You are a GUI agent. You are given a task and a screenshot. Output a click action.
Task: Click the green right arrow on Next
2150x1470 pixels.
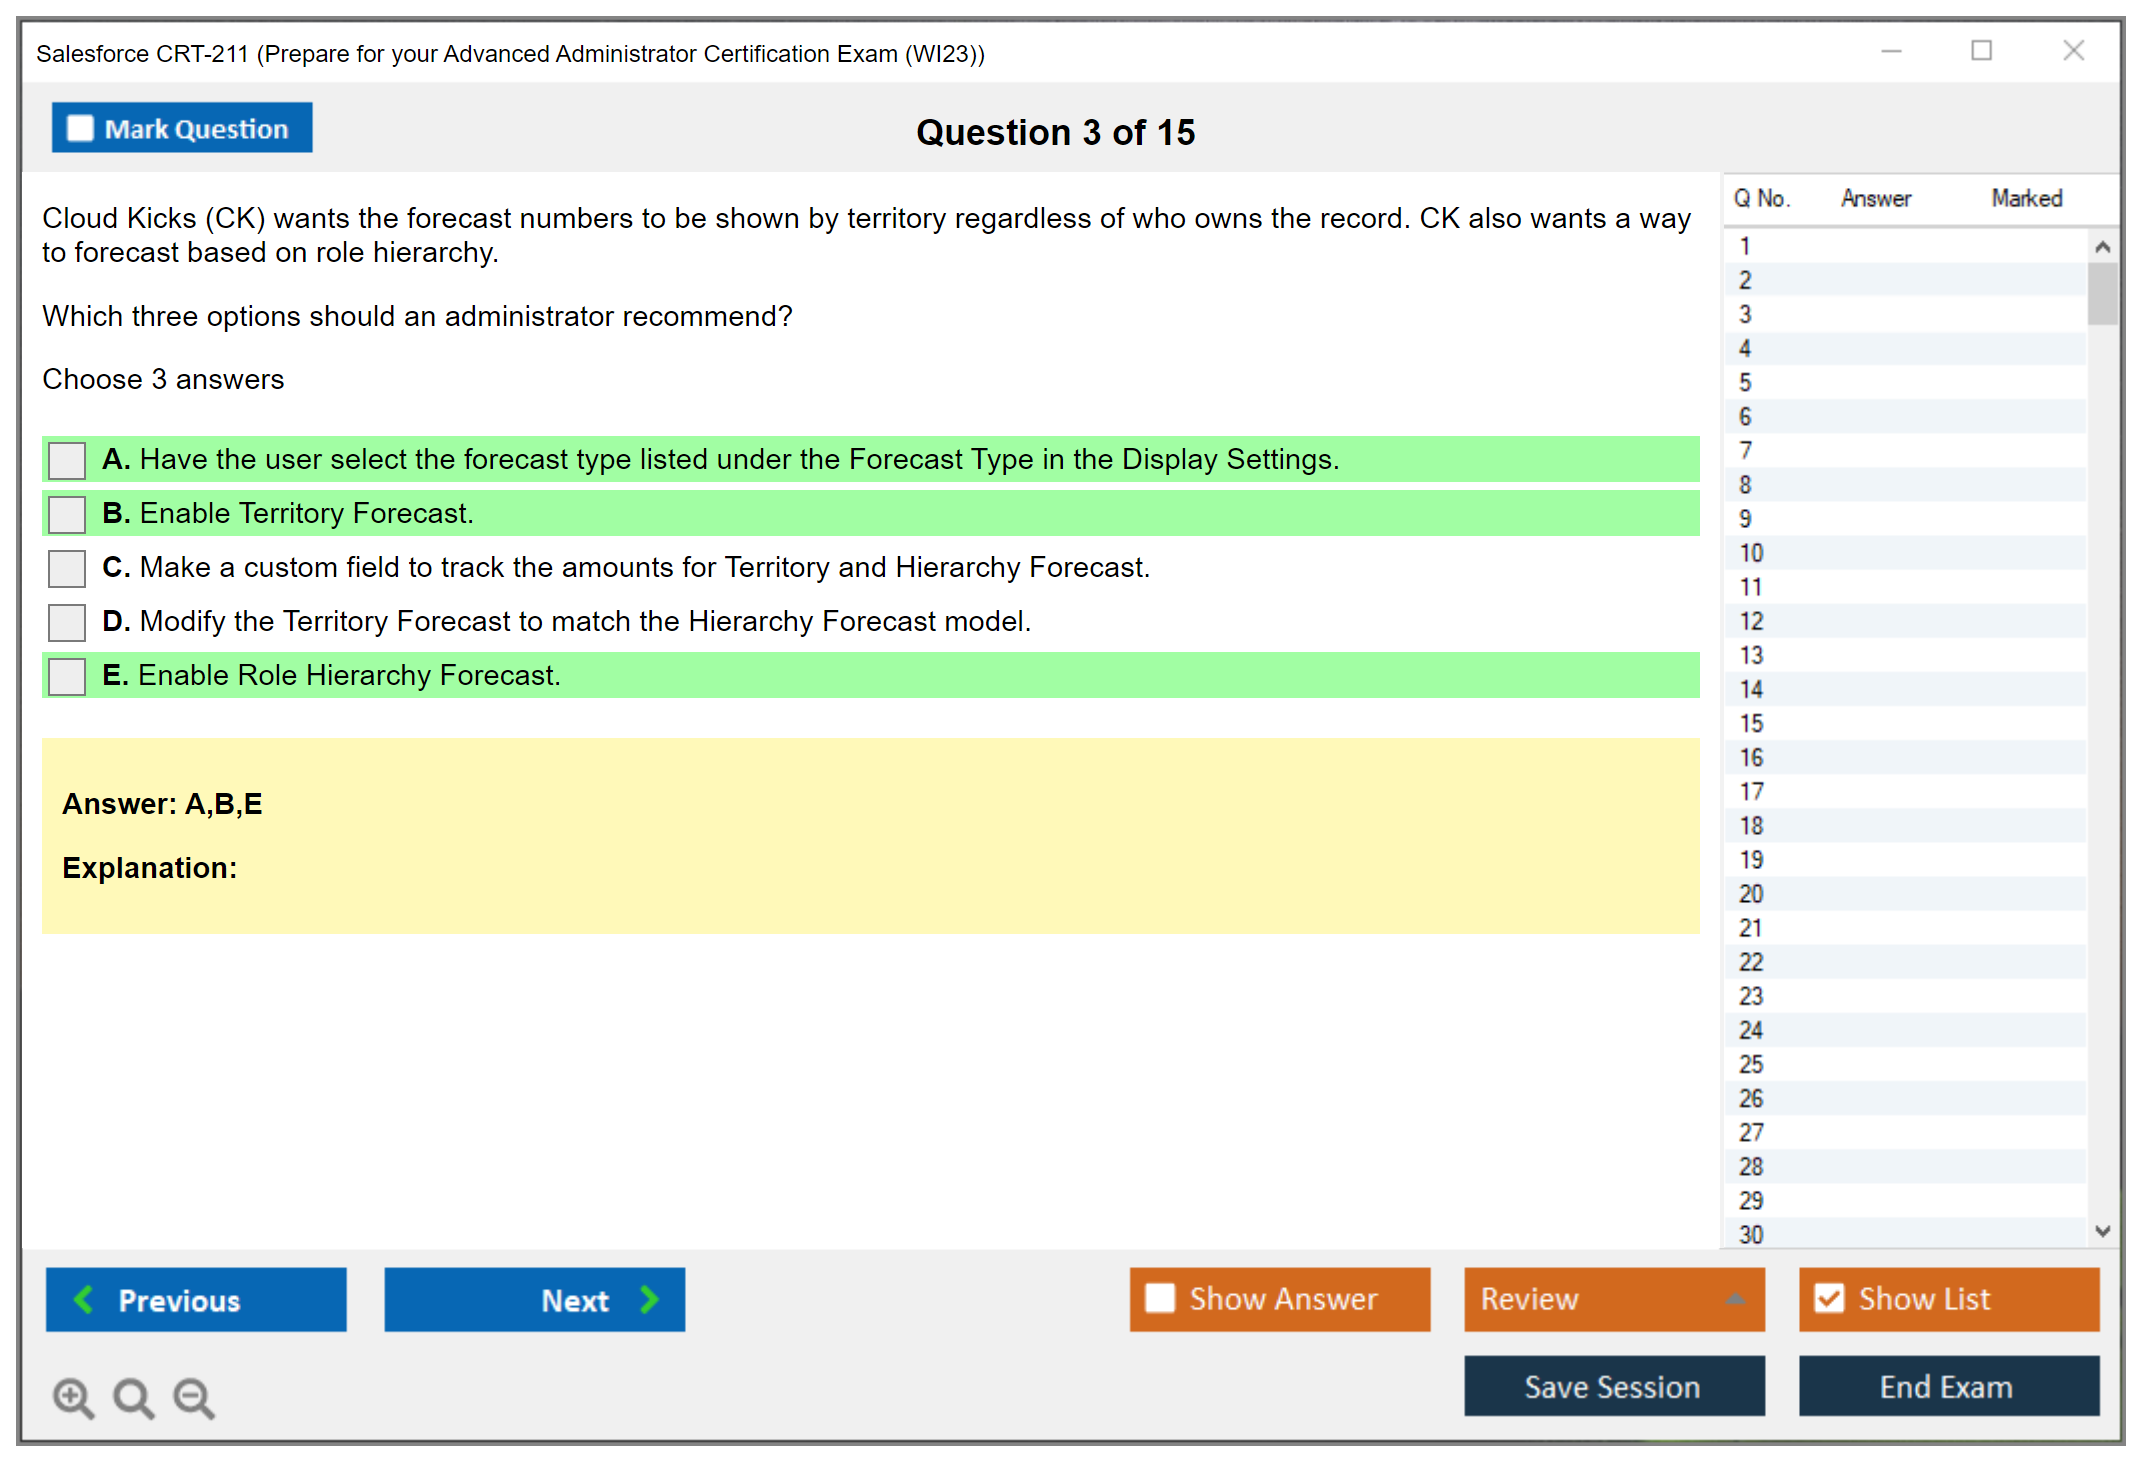point(649,1299)
